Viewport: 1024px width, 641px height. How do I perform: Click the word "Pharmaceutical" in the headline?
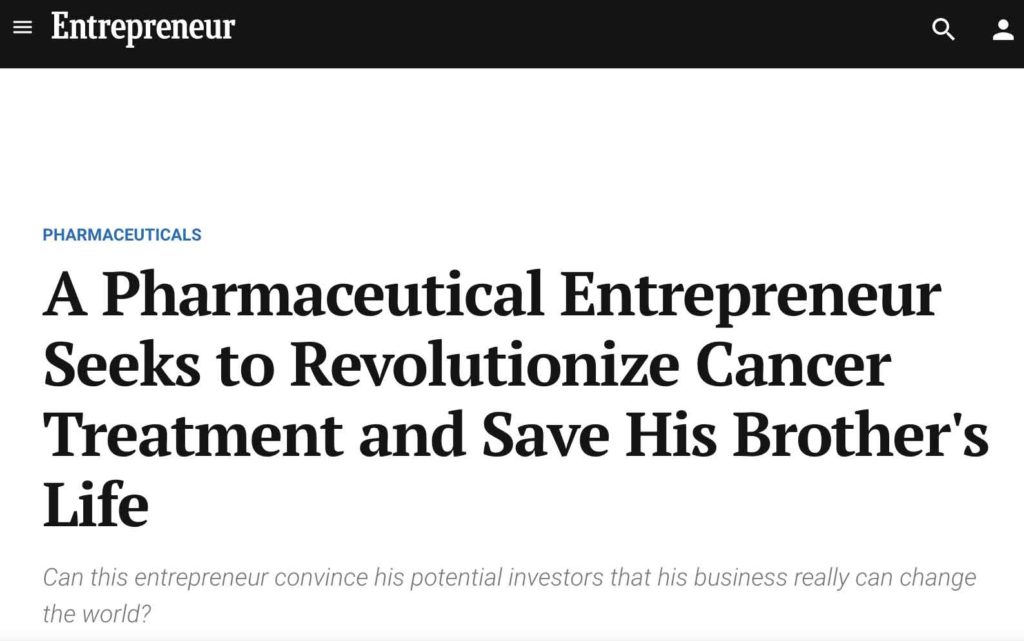click(x=323, y=295)
